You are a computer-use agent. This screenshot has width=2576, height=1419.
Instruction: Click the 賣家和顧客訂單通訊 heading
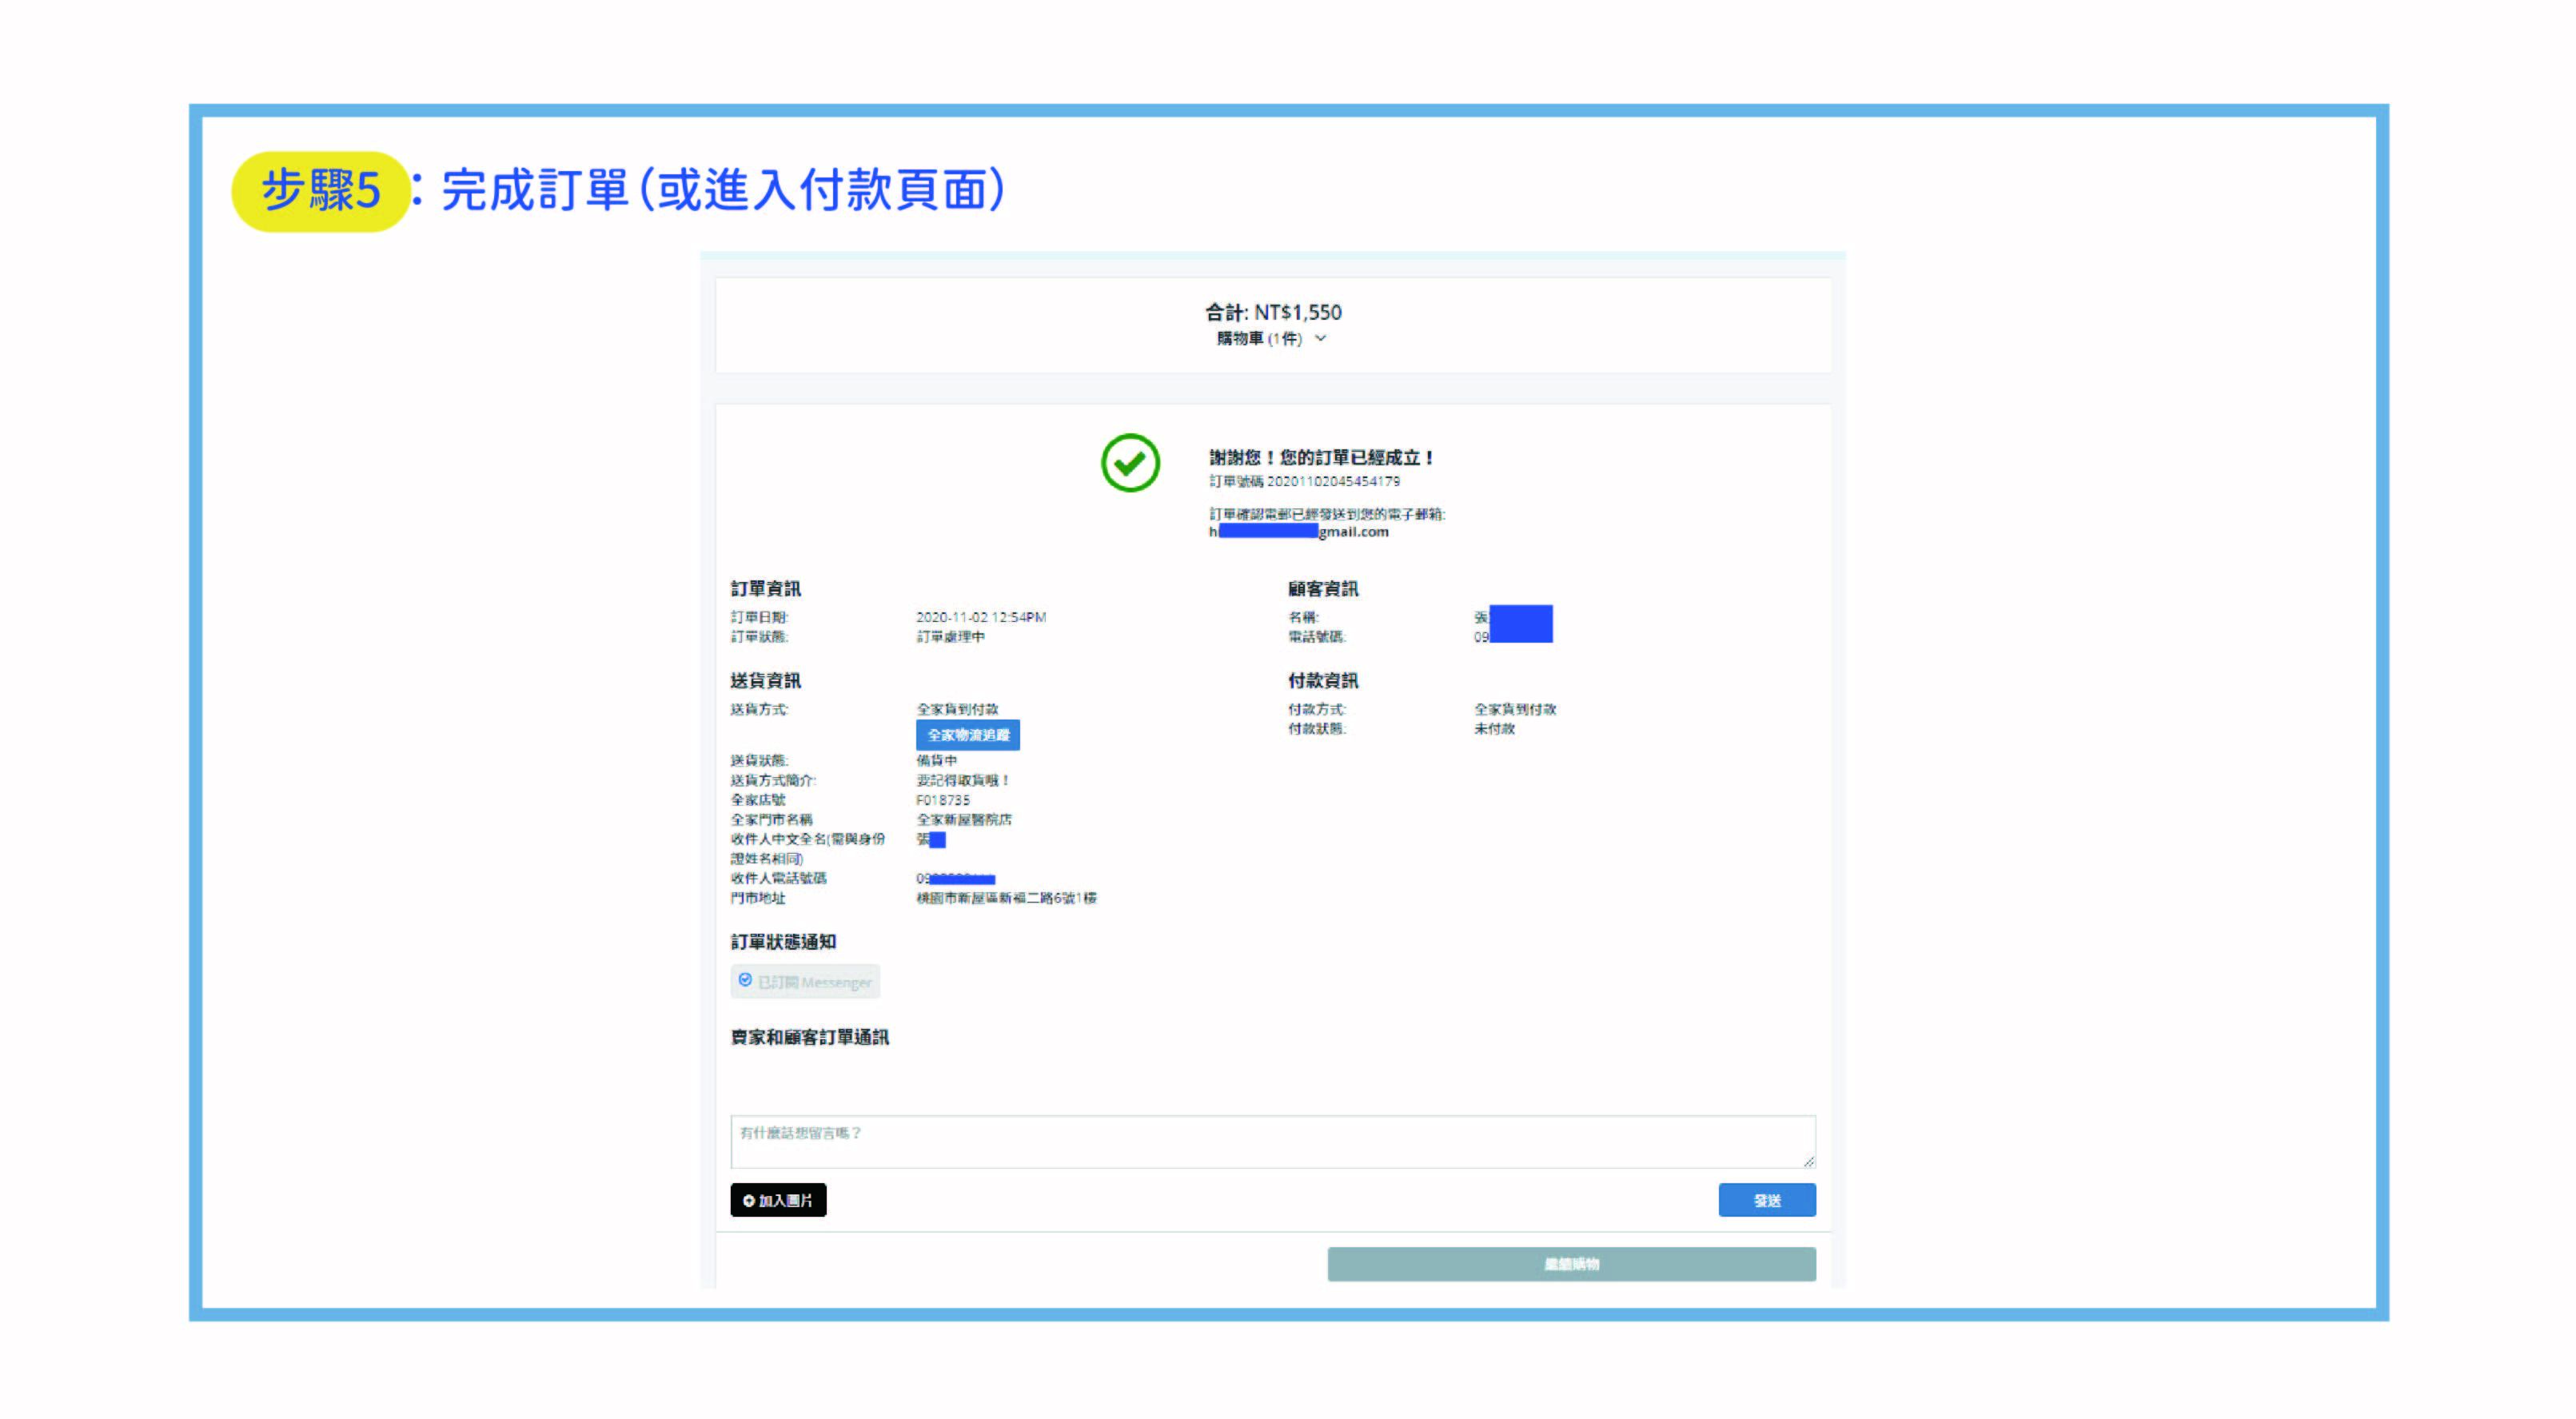809,1037
